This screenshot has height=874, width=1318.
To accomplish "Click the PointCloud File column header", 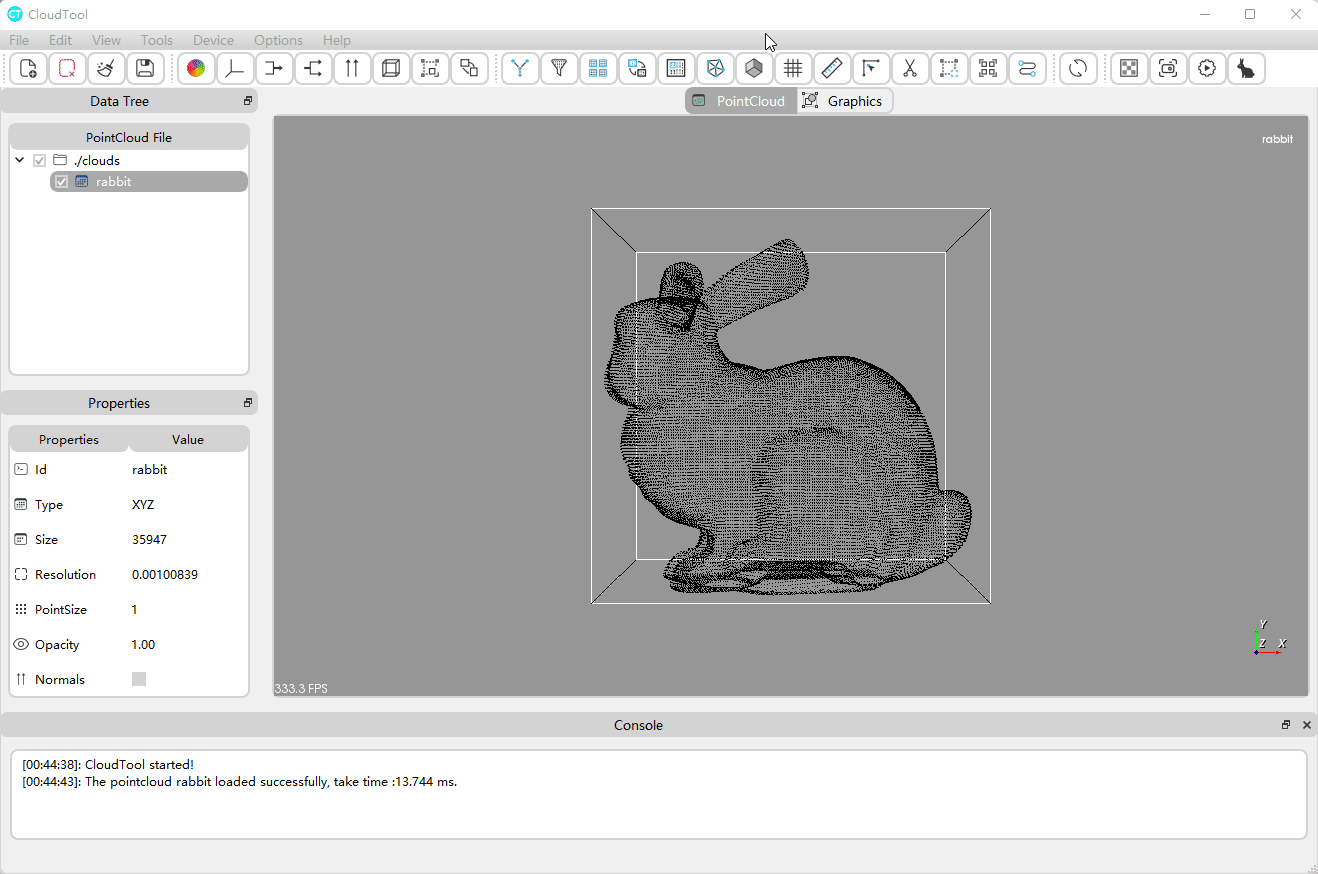I will click(128, 138).
